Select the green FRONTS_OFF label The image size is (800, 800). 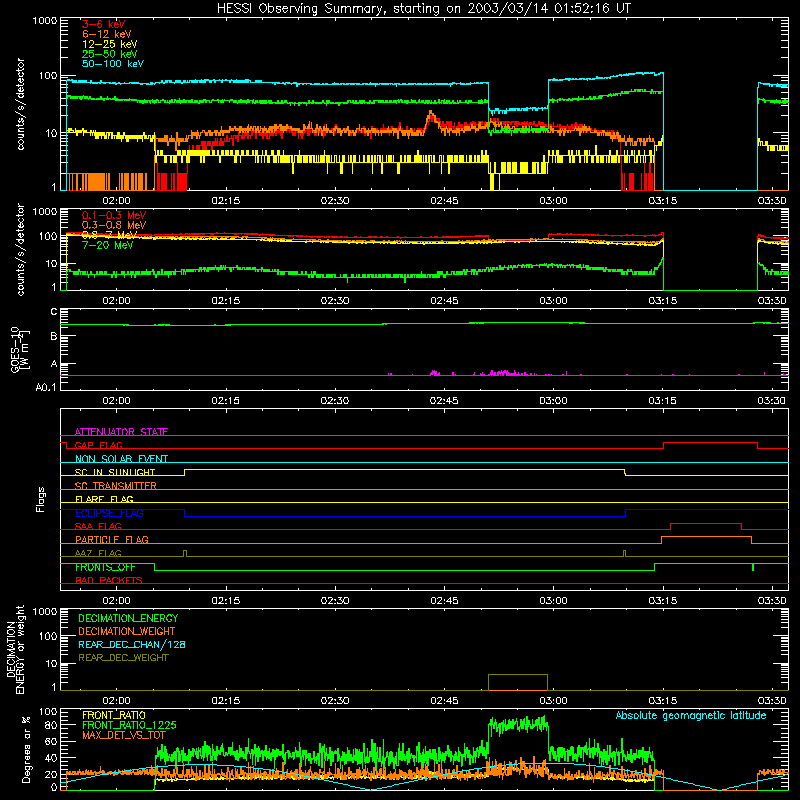[106, 567]
